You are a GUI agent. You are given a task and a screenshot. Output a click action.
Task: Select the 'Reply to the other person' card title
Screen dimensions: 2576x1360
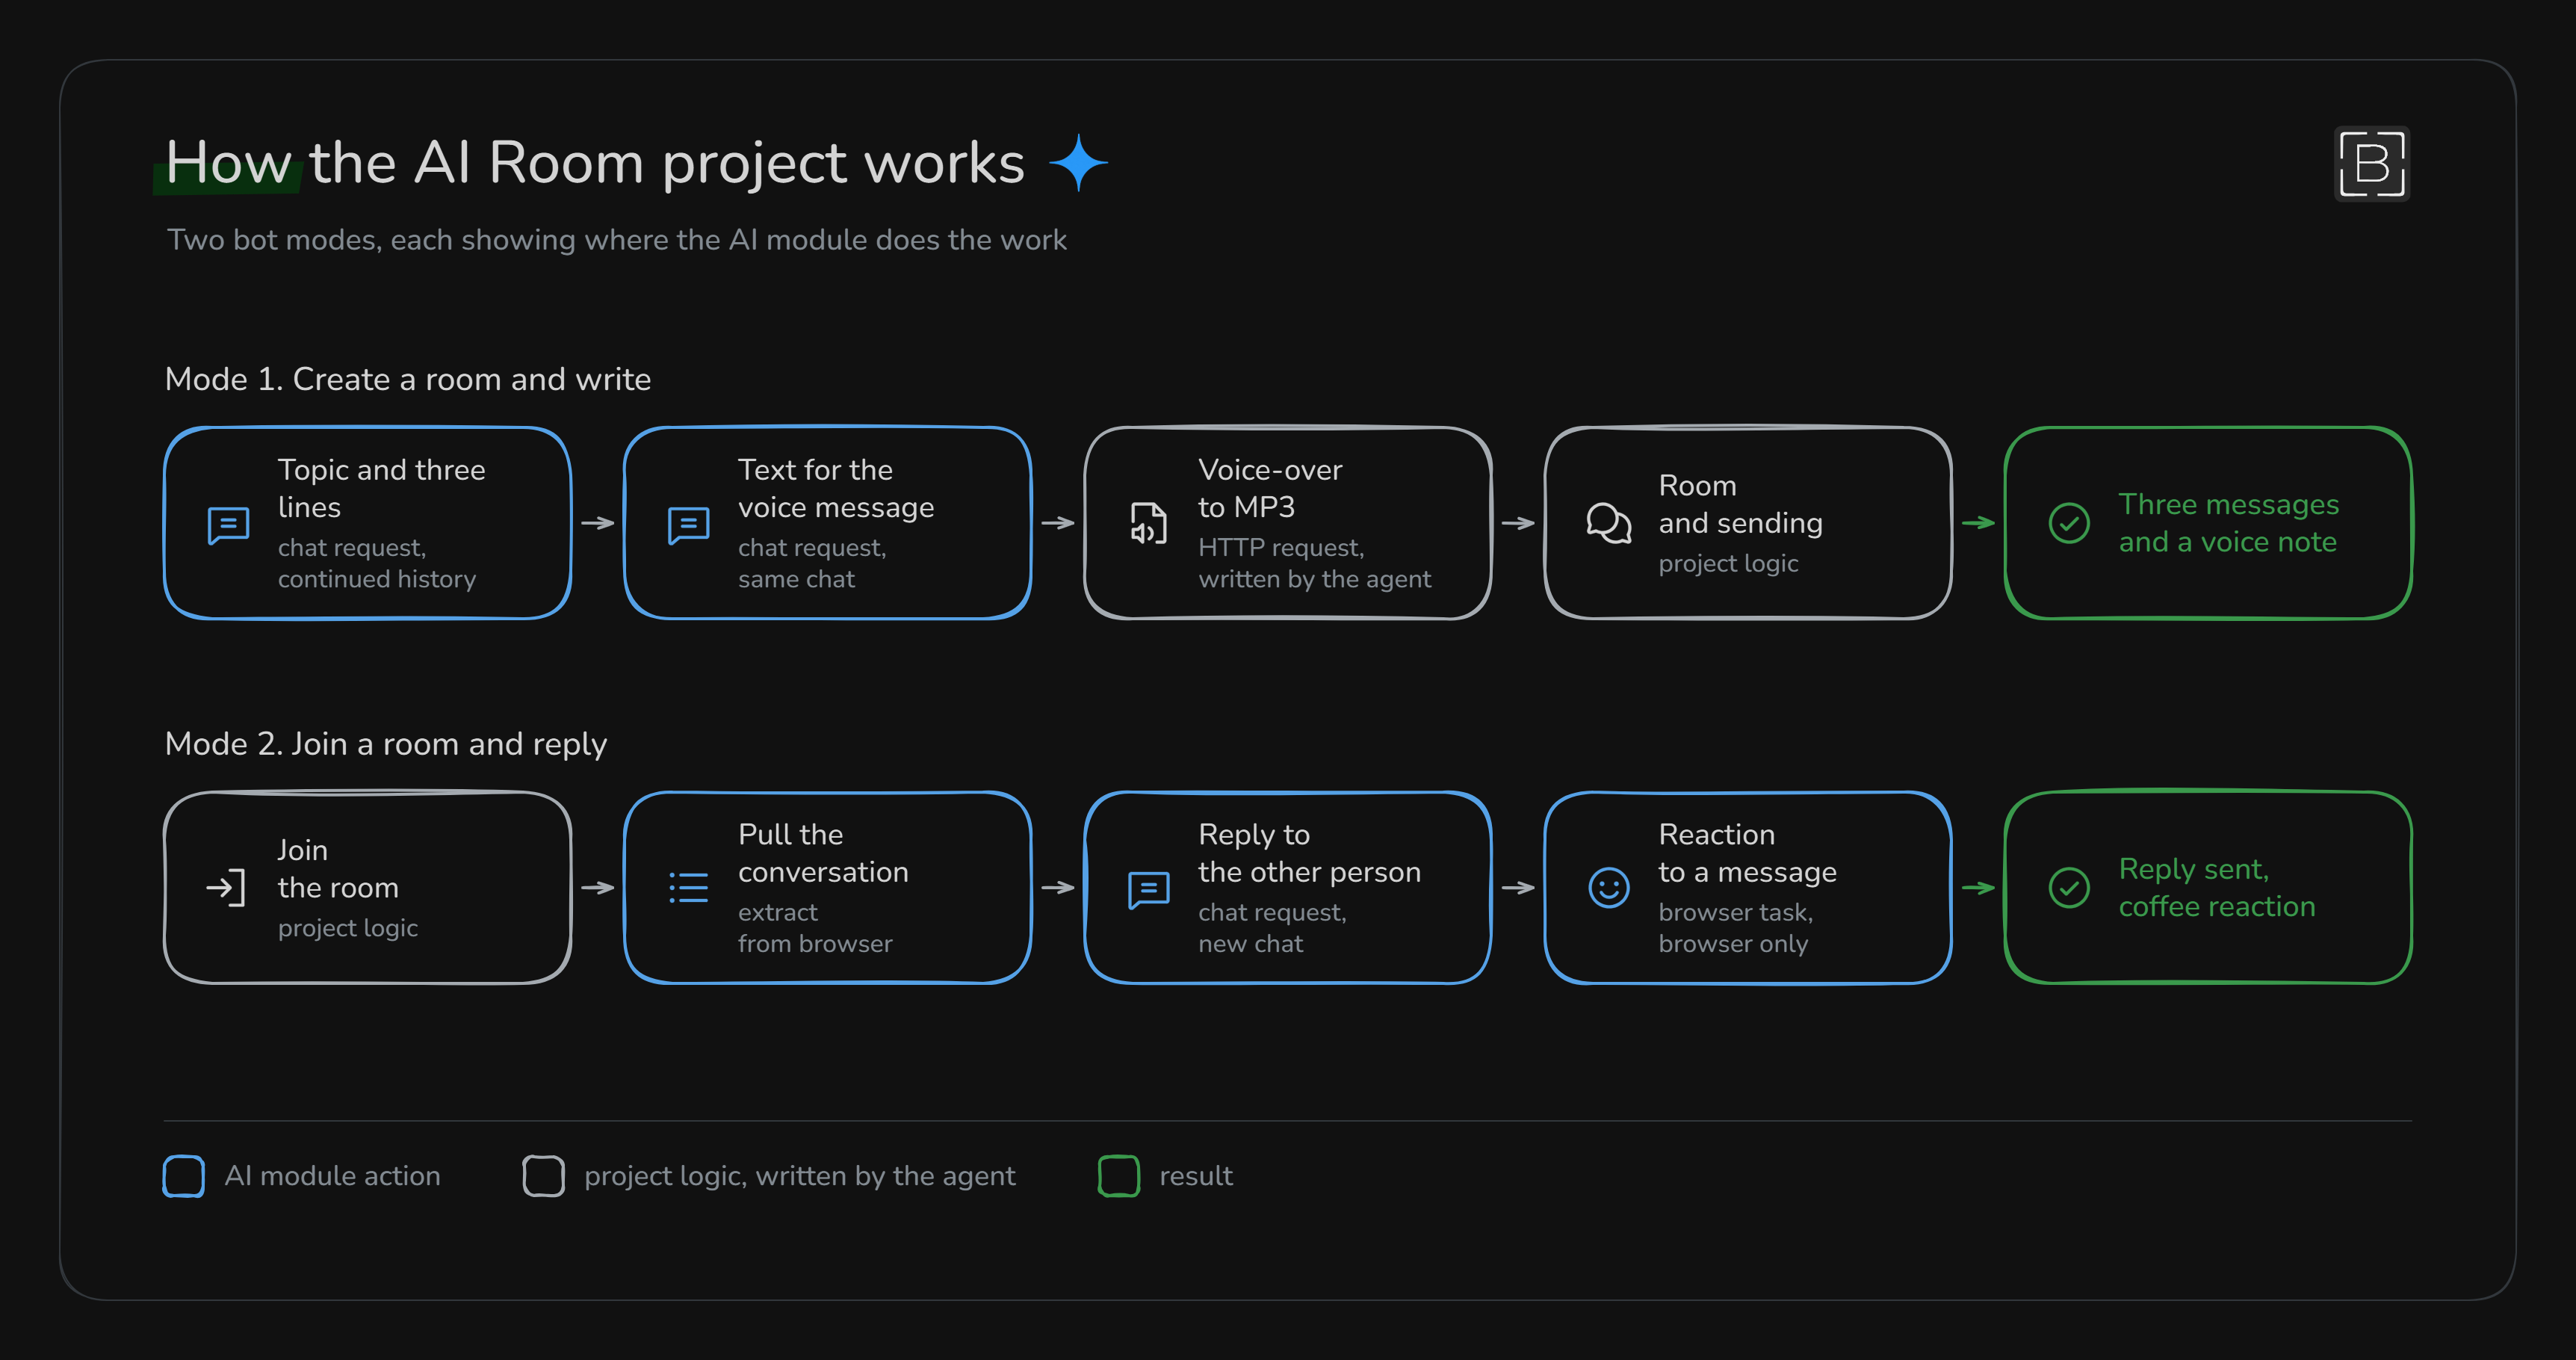tap(1309, 853)
